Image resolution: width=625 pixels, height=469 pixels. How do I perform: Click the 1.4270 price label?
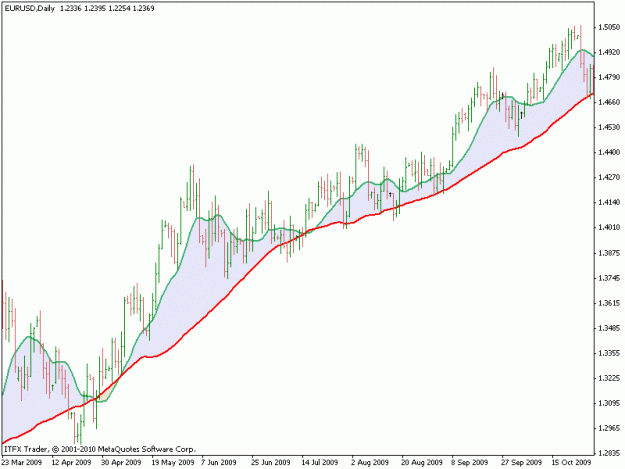click(x=609, y=177)
